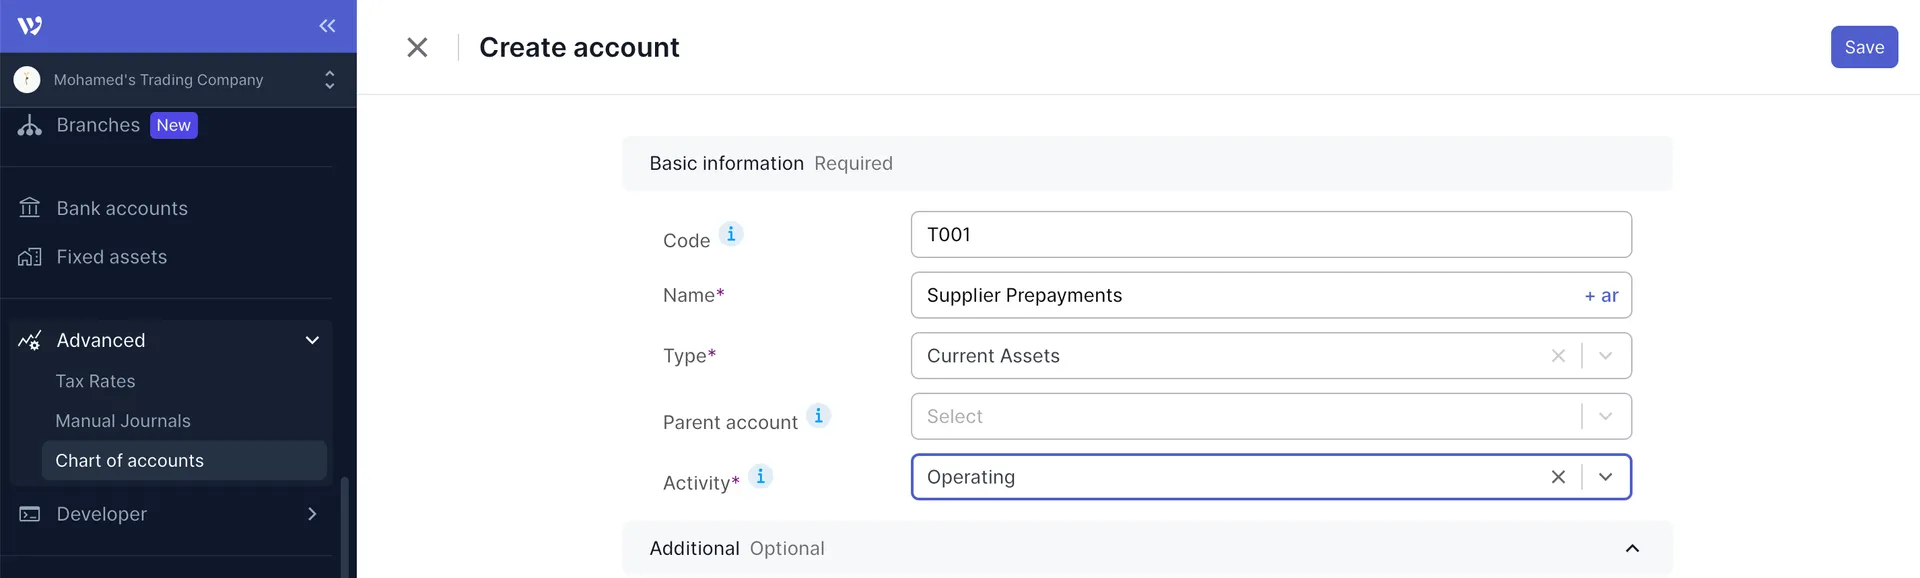Click the Advanced chart-gear icon

point(30,340)
